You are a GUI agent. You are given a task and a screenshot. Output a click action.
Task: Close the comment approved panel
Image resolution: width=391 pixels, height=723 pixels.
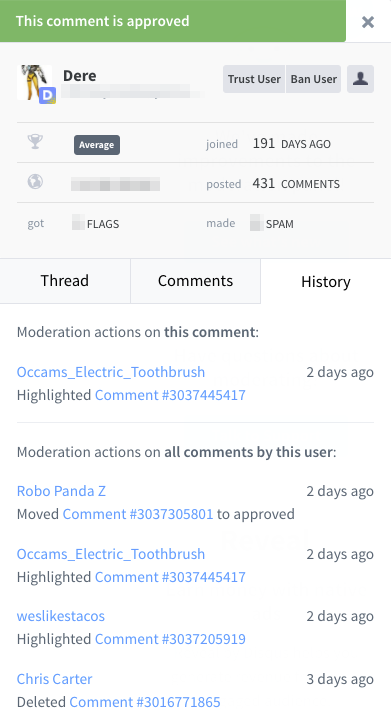click(367, 22)
